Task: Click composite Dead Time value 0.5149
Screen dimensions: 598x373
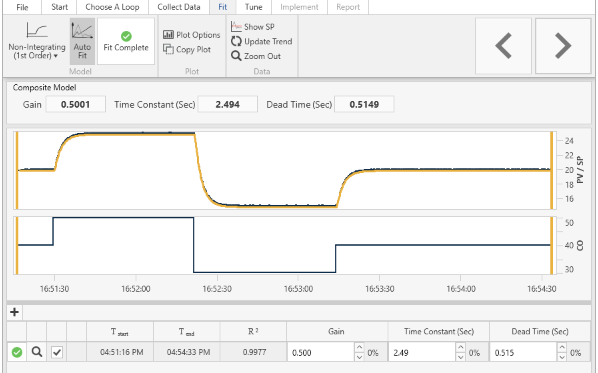Action: click(364, 105)
